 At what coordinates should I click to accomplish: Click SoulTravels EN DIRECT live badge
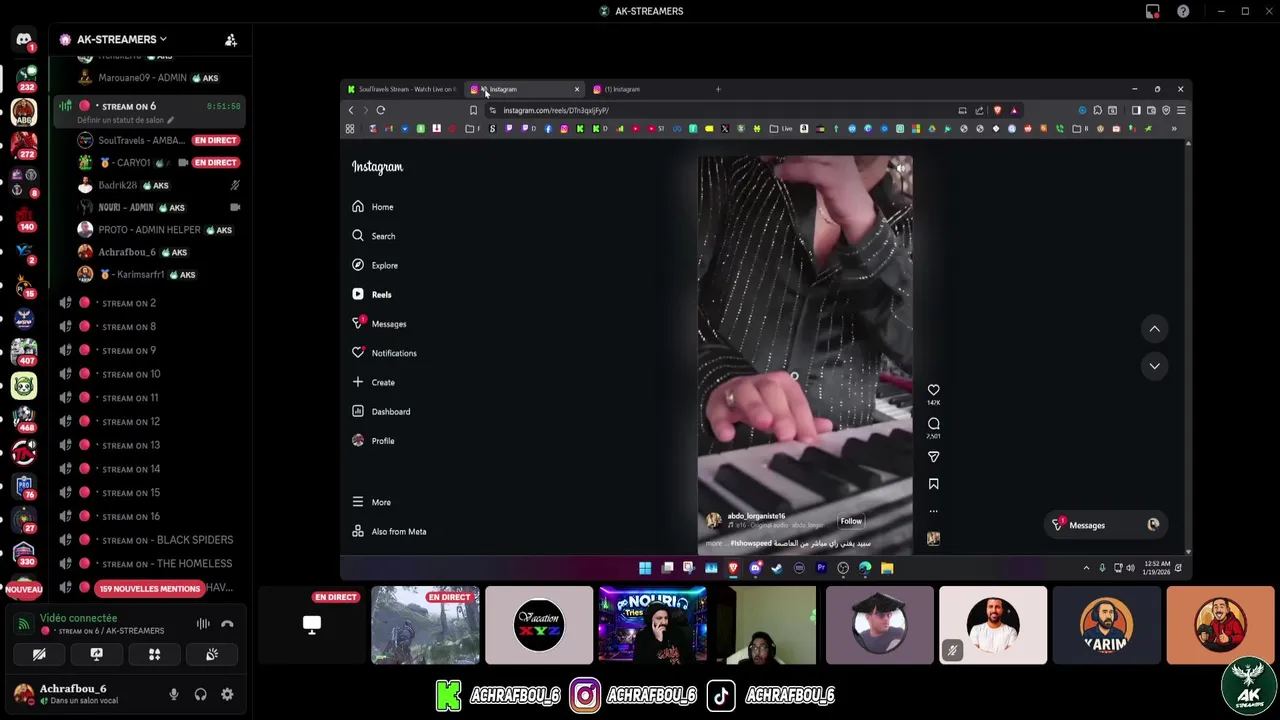tap(215, 140)
